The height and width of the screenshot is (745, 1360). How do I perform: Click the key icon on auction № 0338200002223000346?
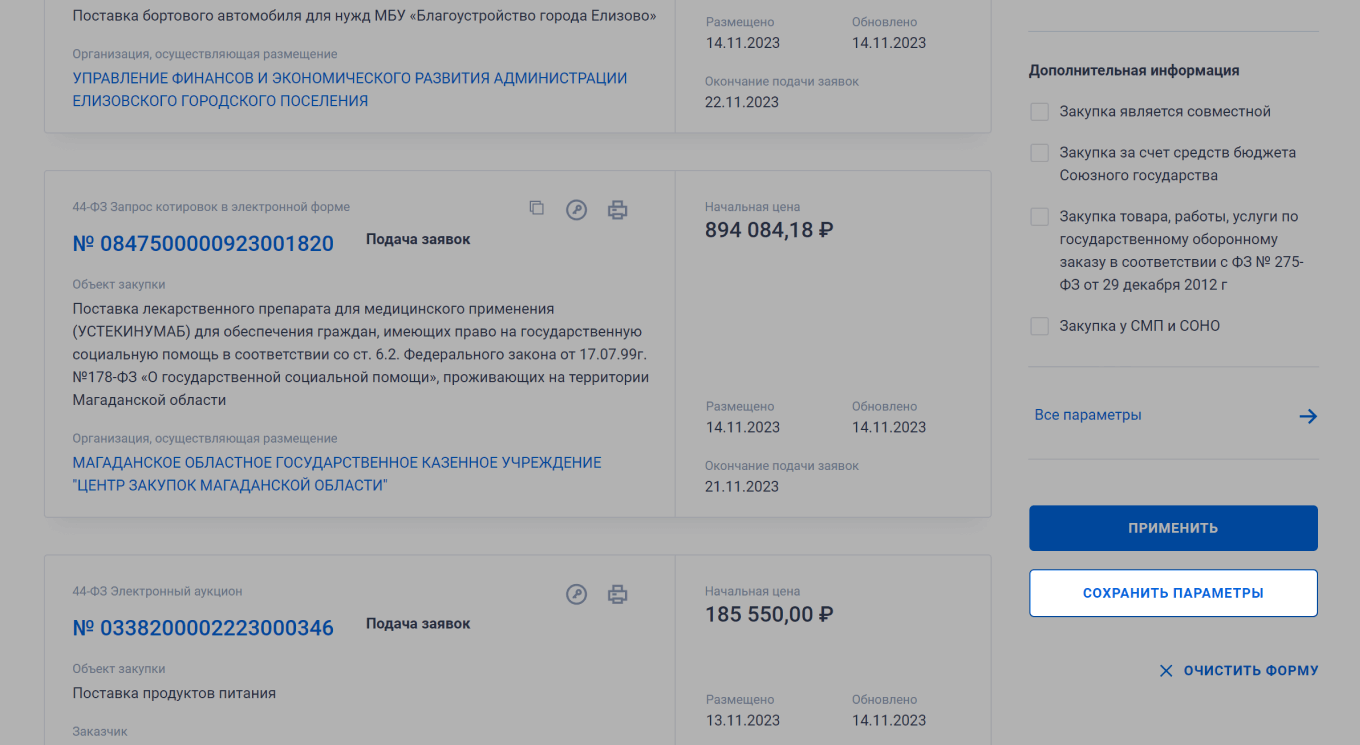point(576,594)
